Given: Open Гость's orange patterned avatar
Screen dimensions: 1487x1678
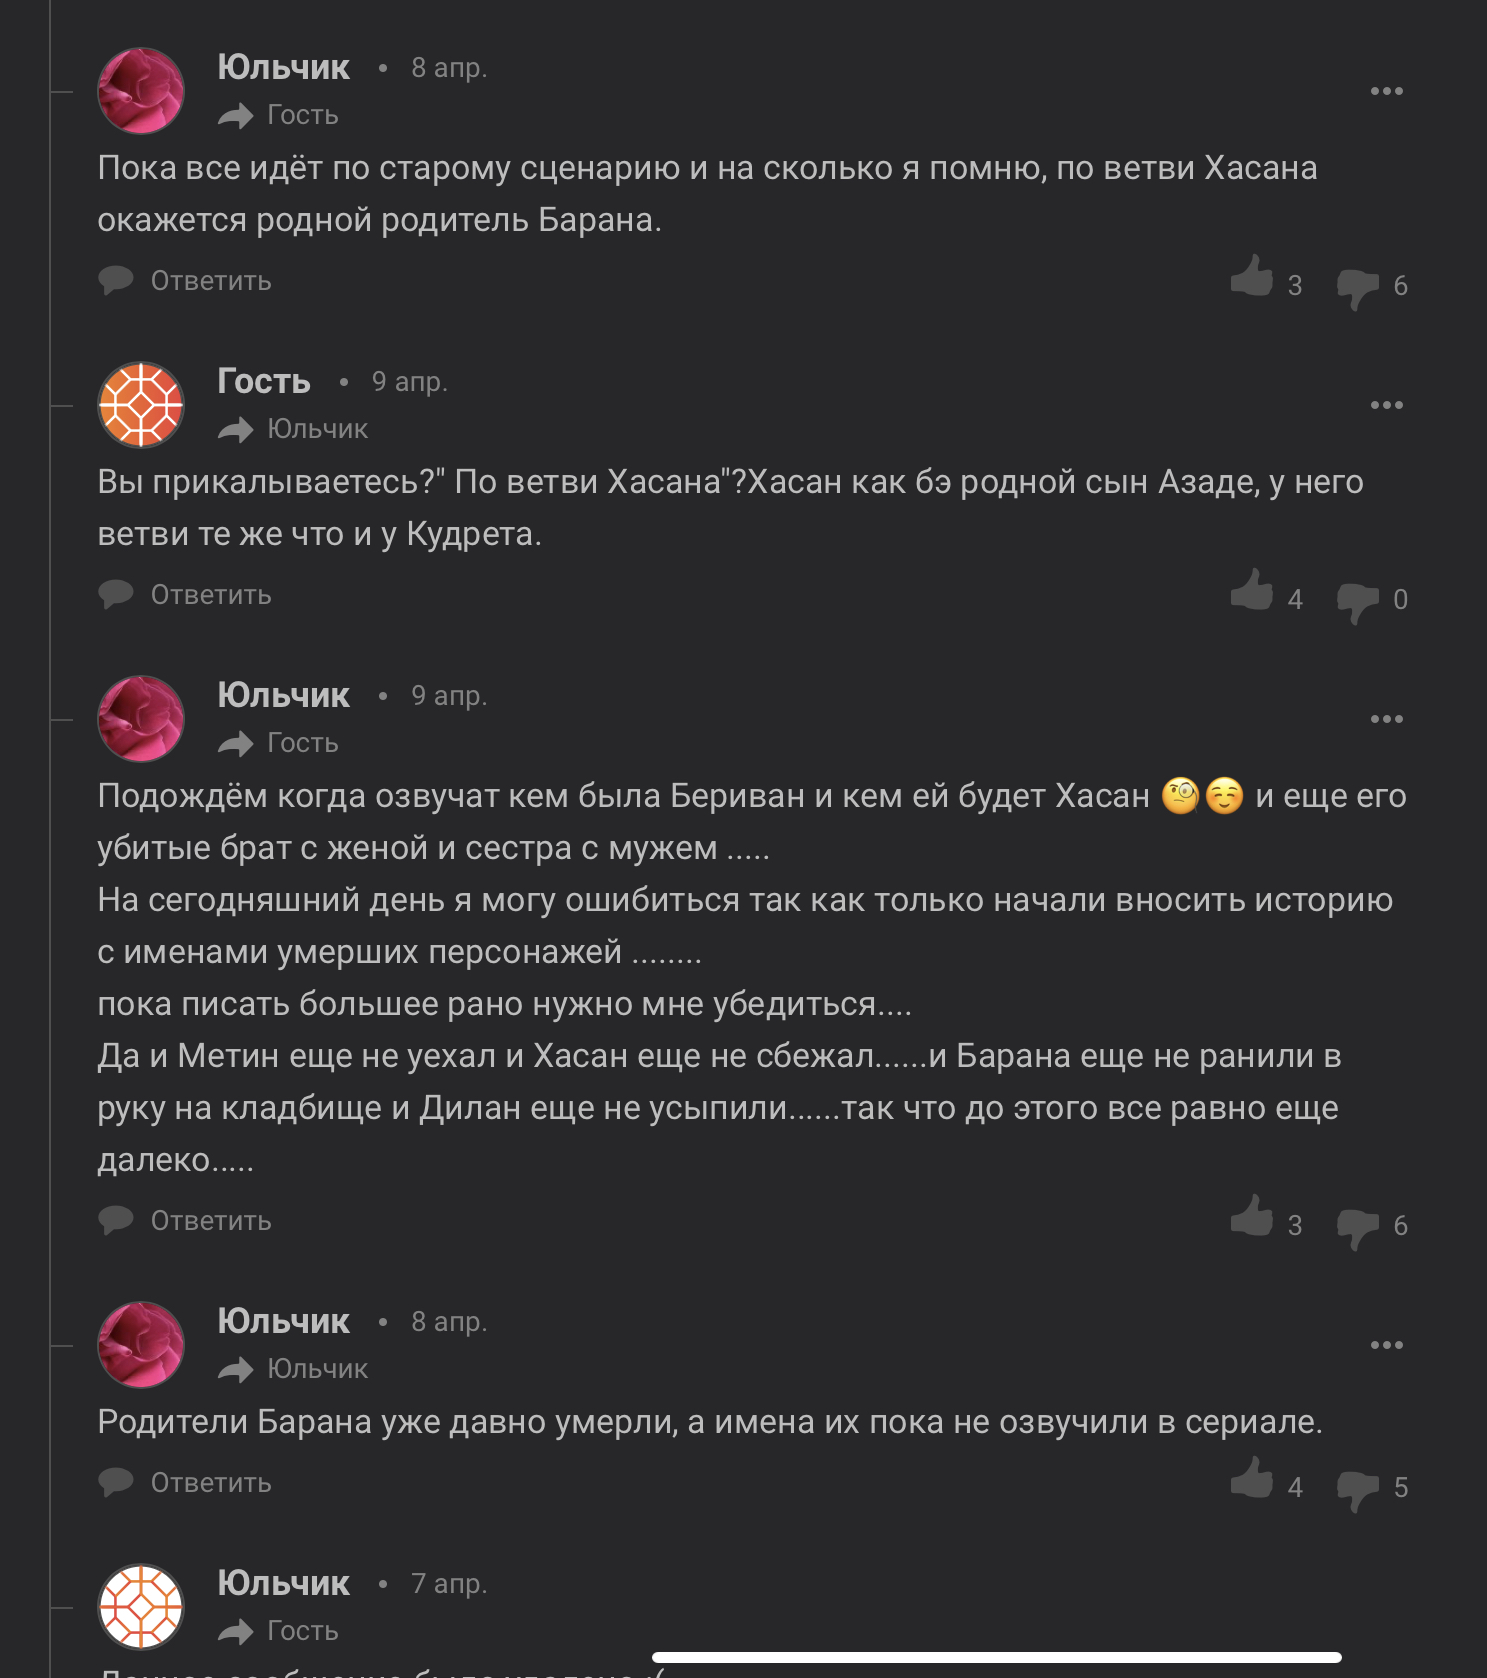Looking at the screenshot, I should [x=141, y=405].
